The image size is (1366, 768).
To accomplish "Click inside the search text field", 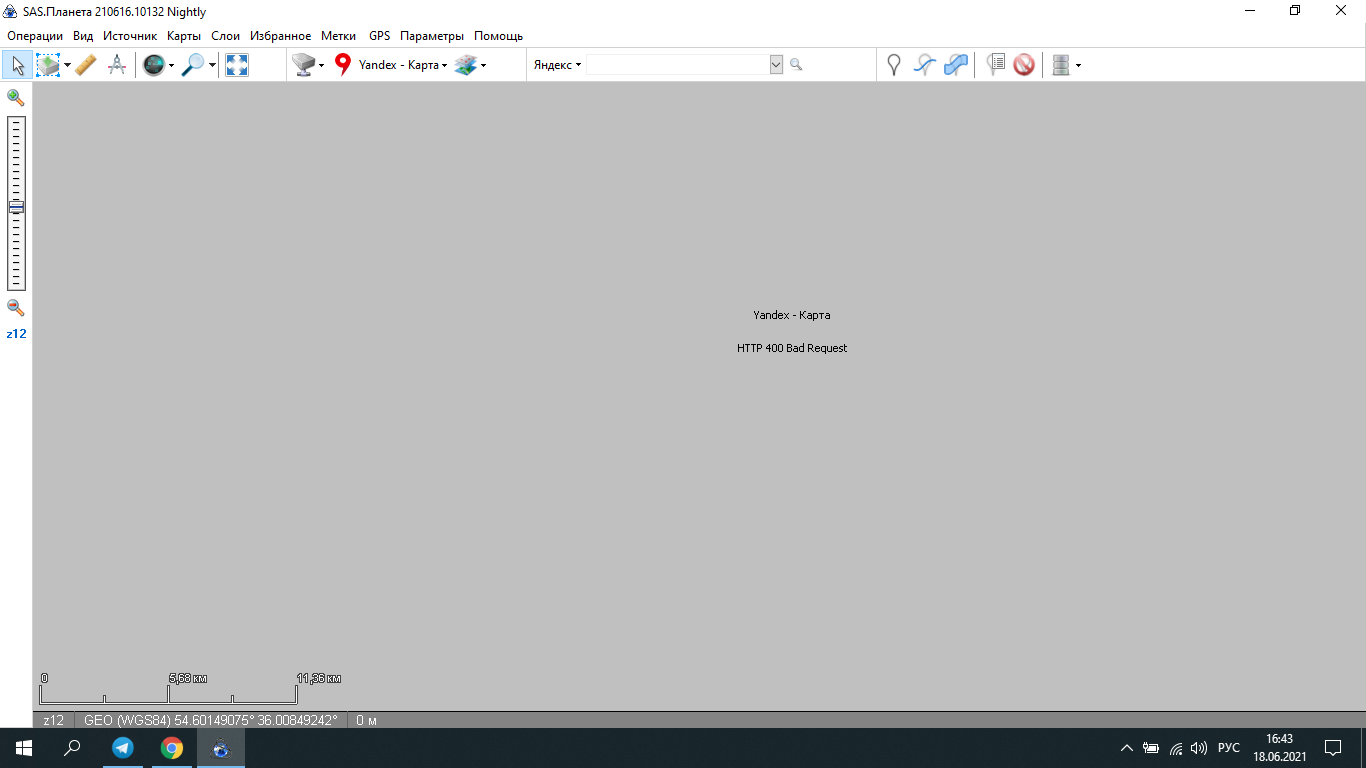I will (x=677, y=65).
